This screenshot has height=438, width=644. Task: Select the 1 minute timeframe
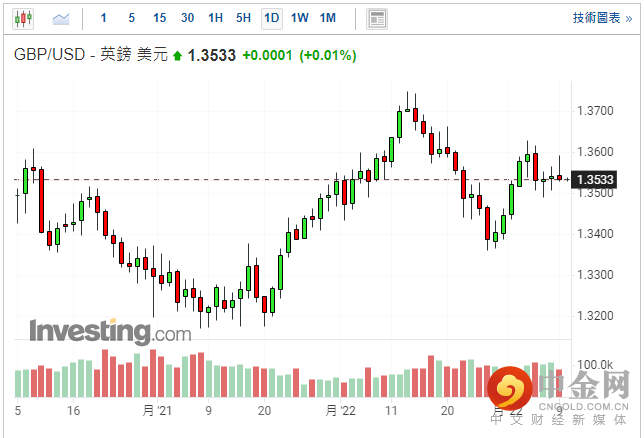(104, 18)
